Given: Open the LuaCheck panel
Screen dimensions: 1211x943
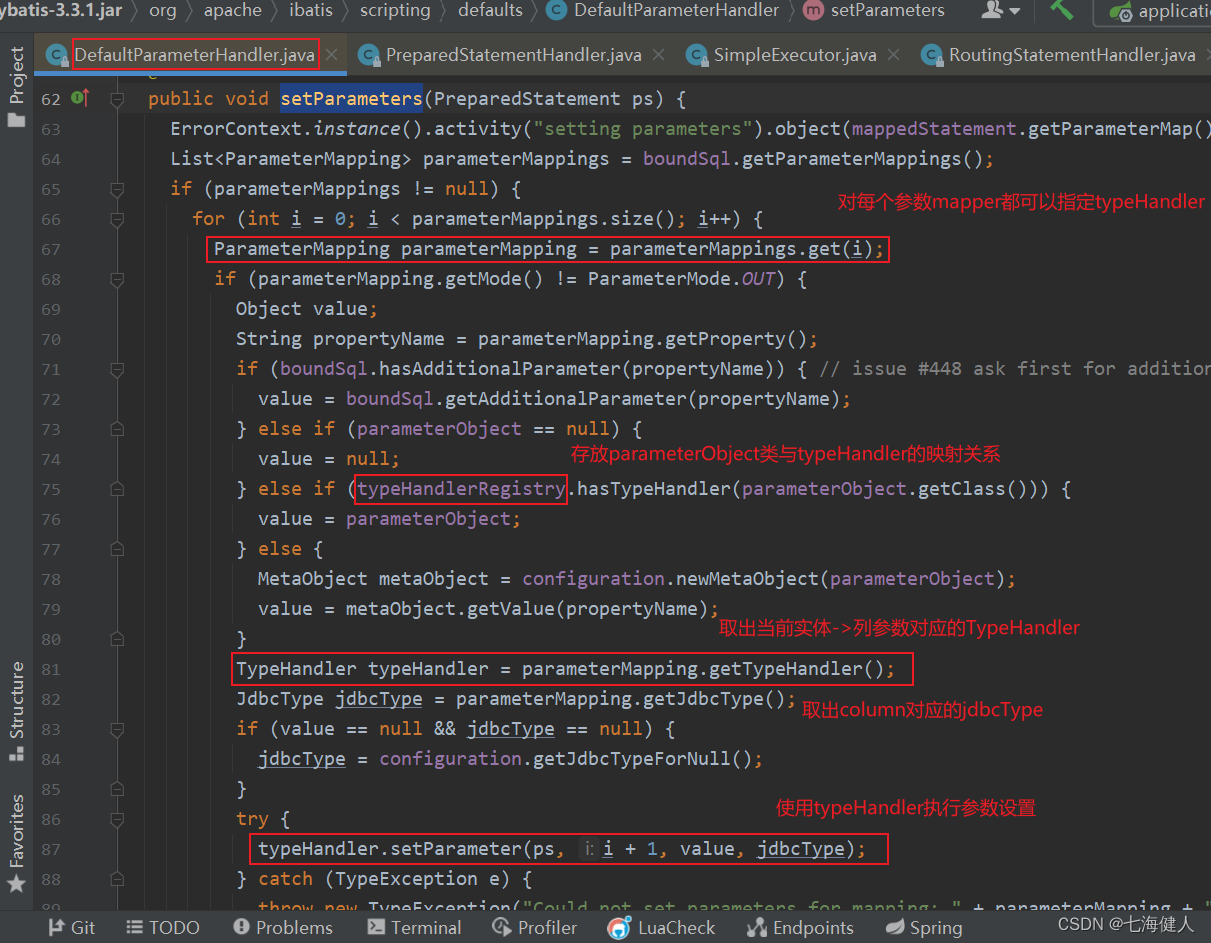Looking at the screenshot, I should pos(661,927).
